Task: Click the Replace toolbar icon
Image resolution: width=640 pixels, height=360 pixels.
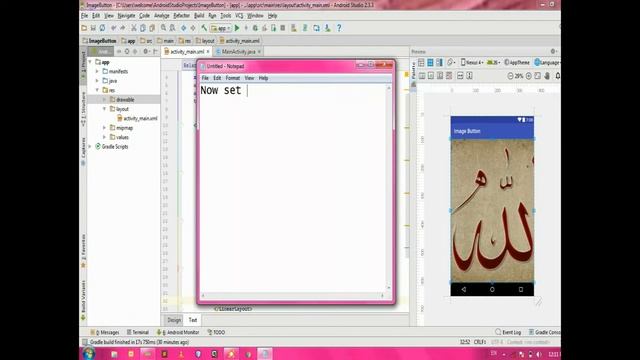Action: [172, 28]
